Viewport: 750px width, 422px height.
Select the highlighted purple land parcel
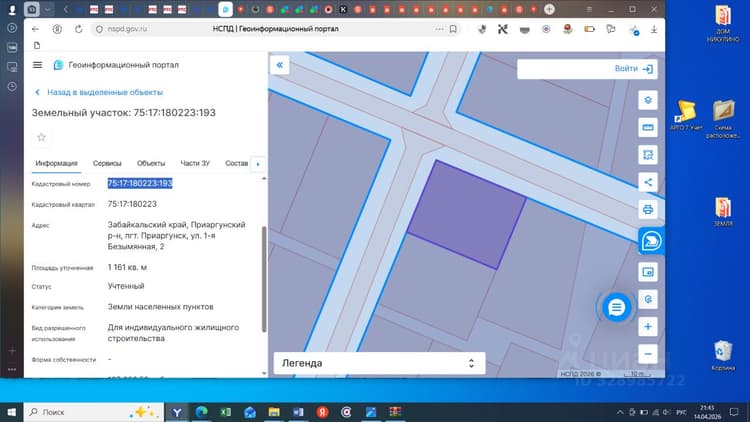[x=466, y=214]
